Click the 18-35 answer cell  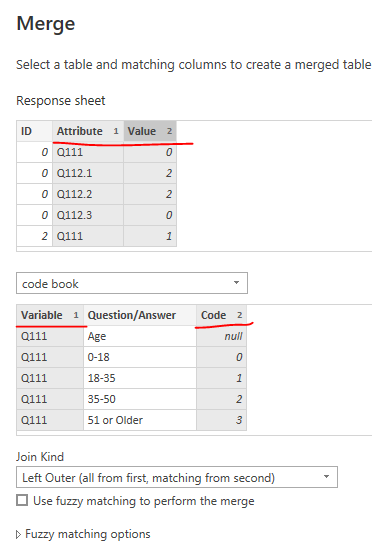tap(140, 378)
